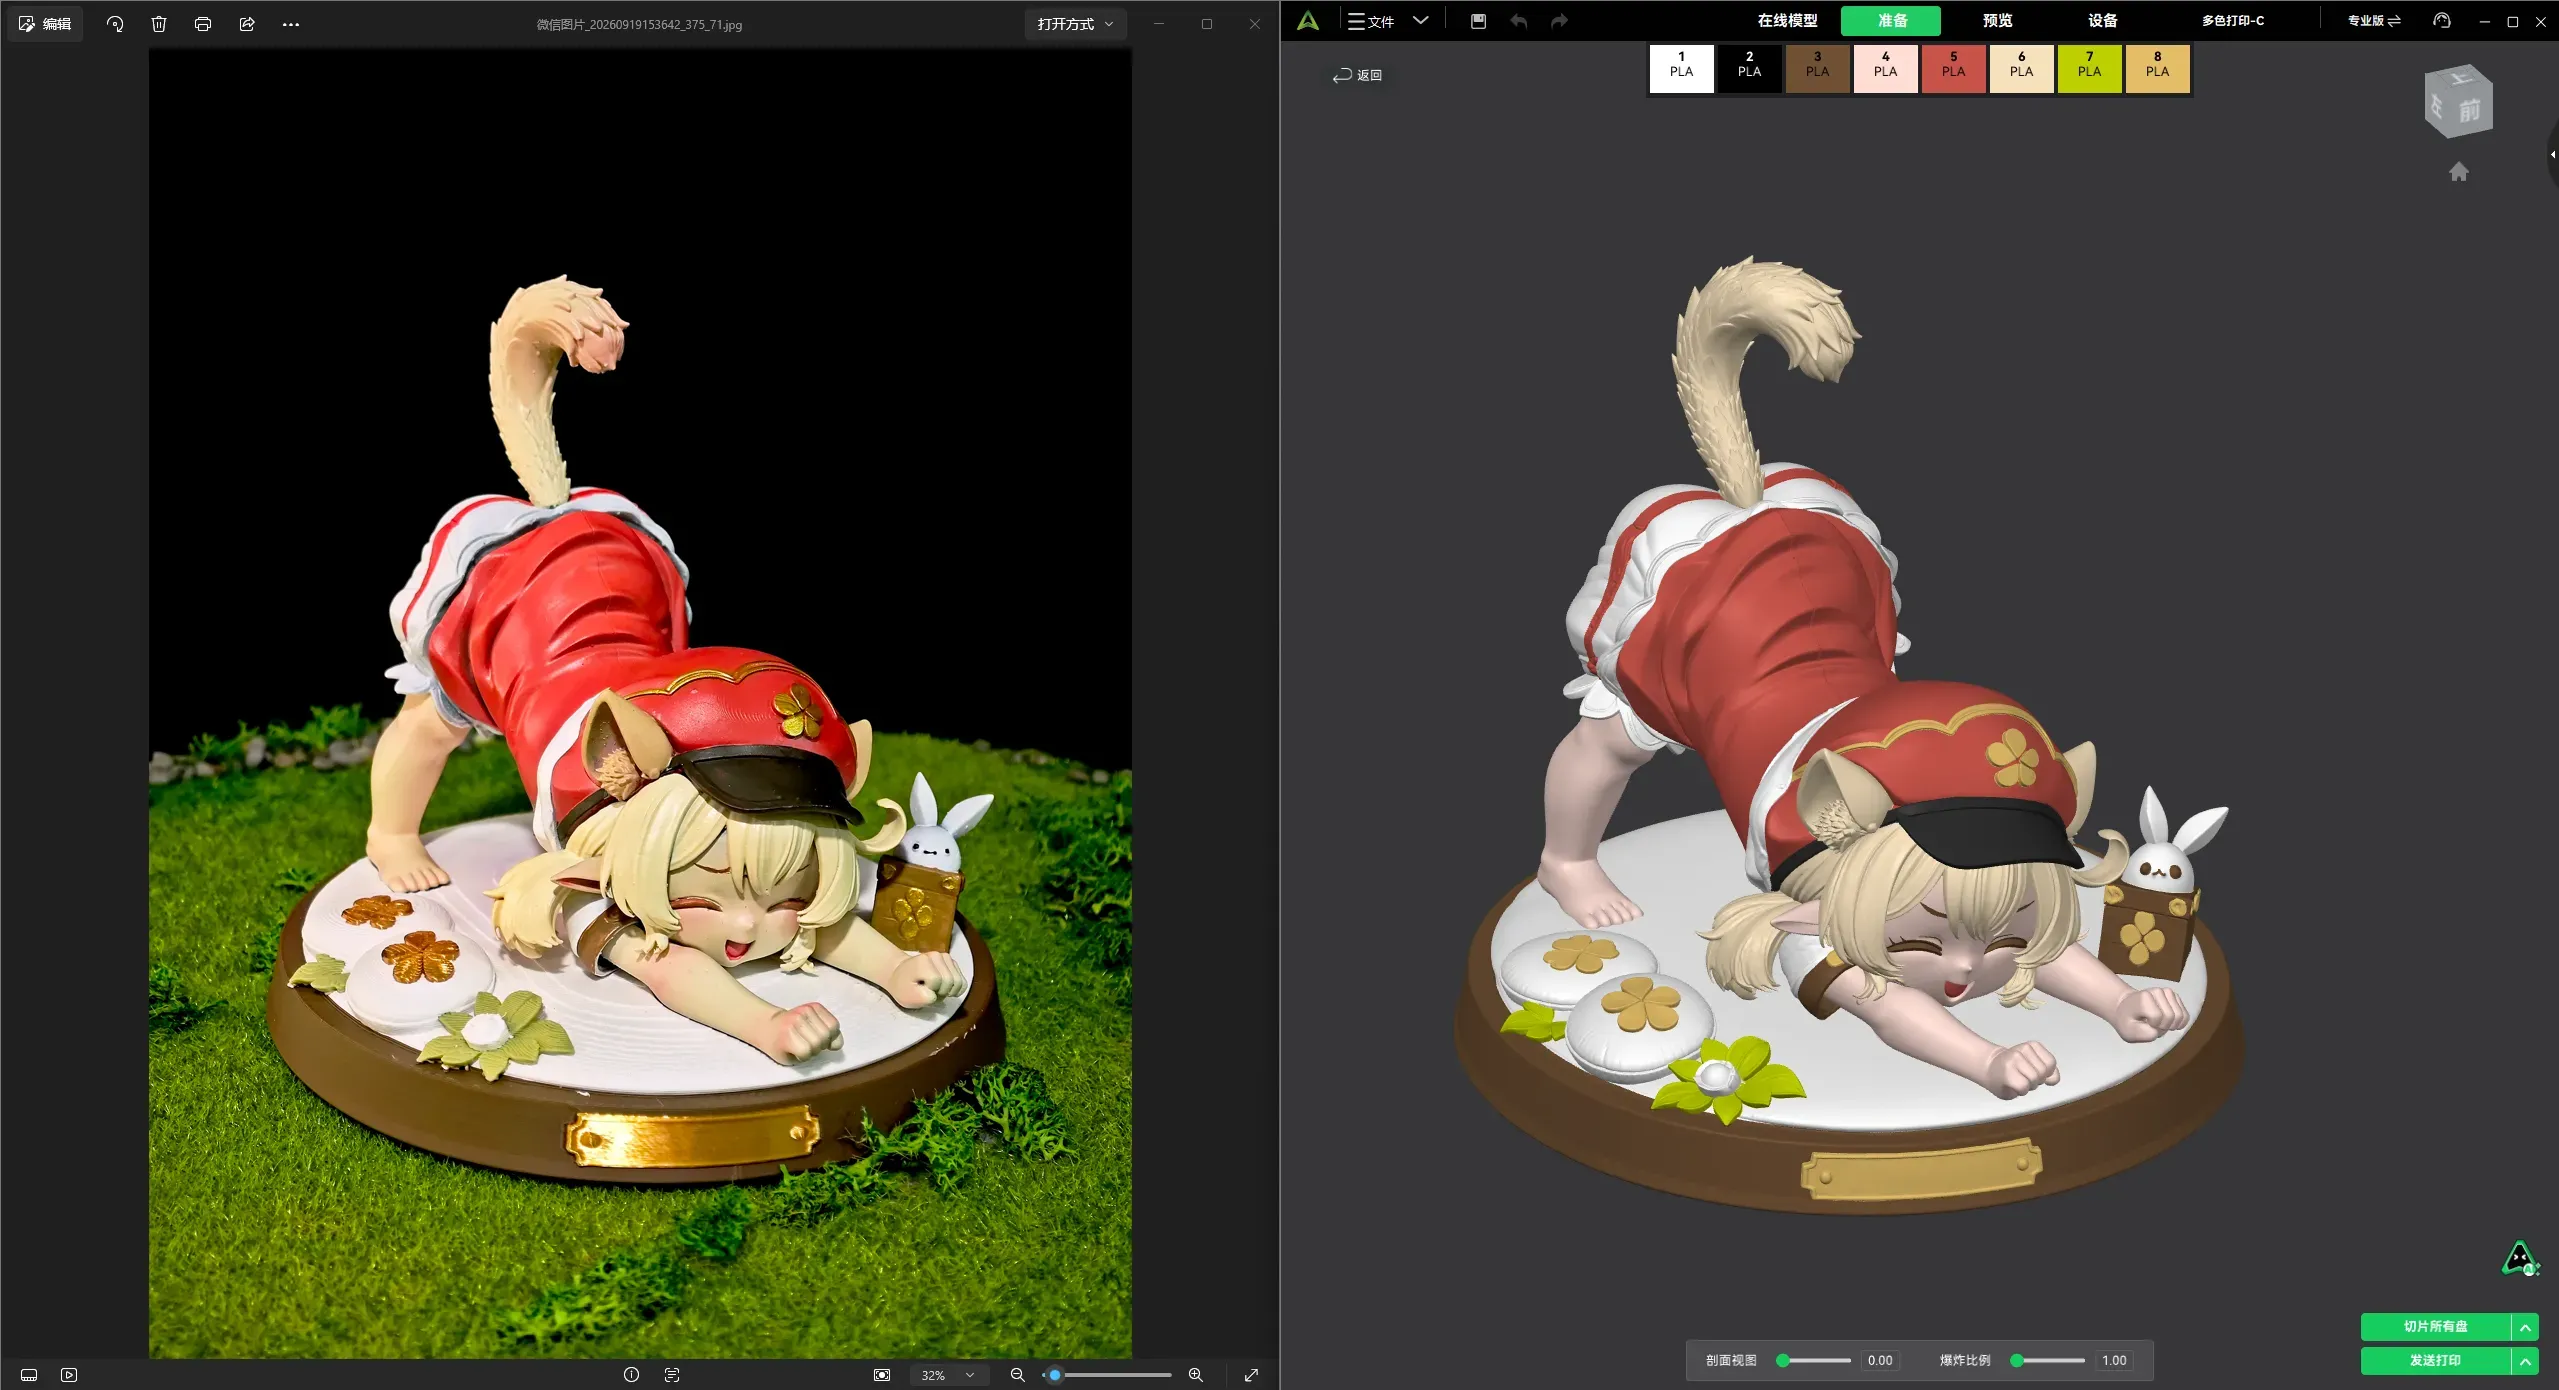Click the 3D view orientation cube

(x=2459, y=101)
